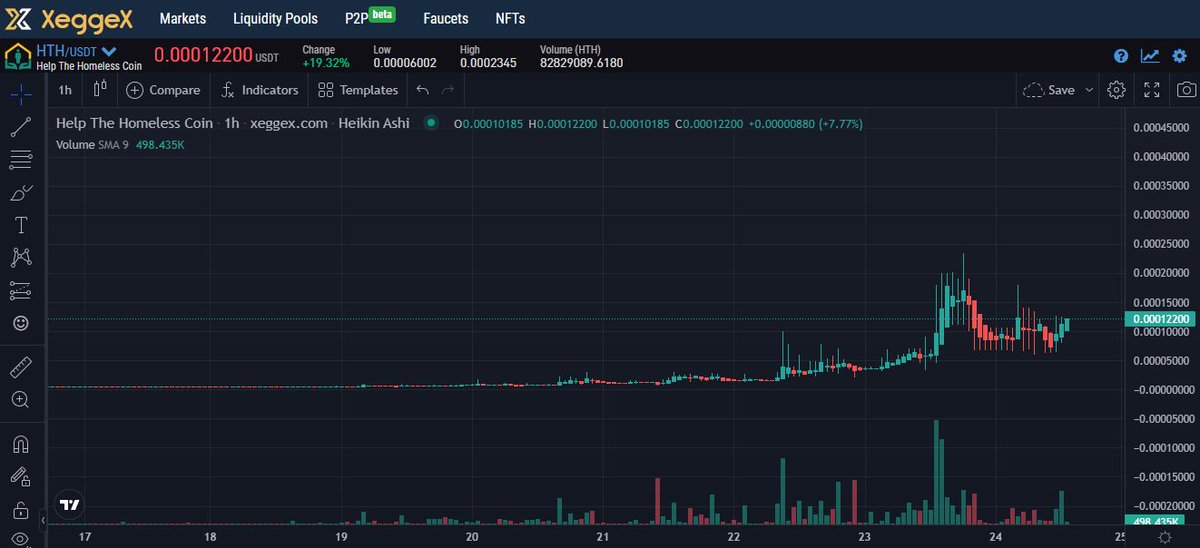
Task: Take a chart snapshot with camera icon
Action: coord(1186,90)
